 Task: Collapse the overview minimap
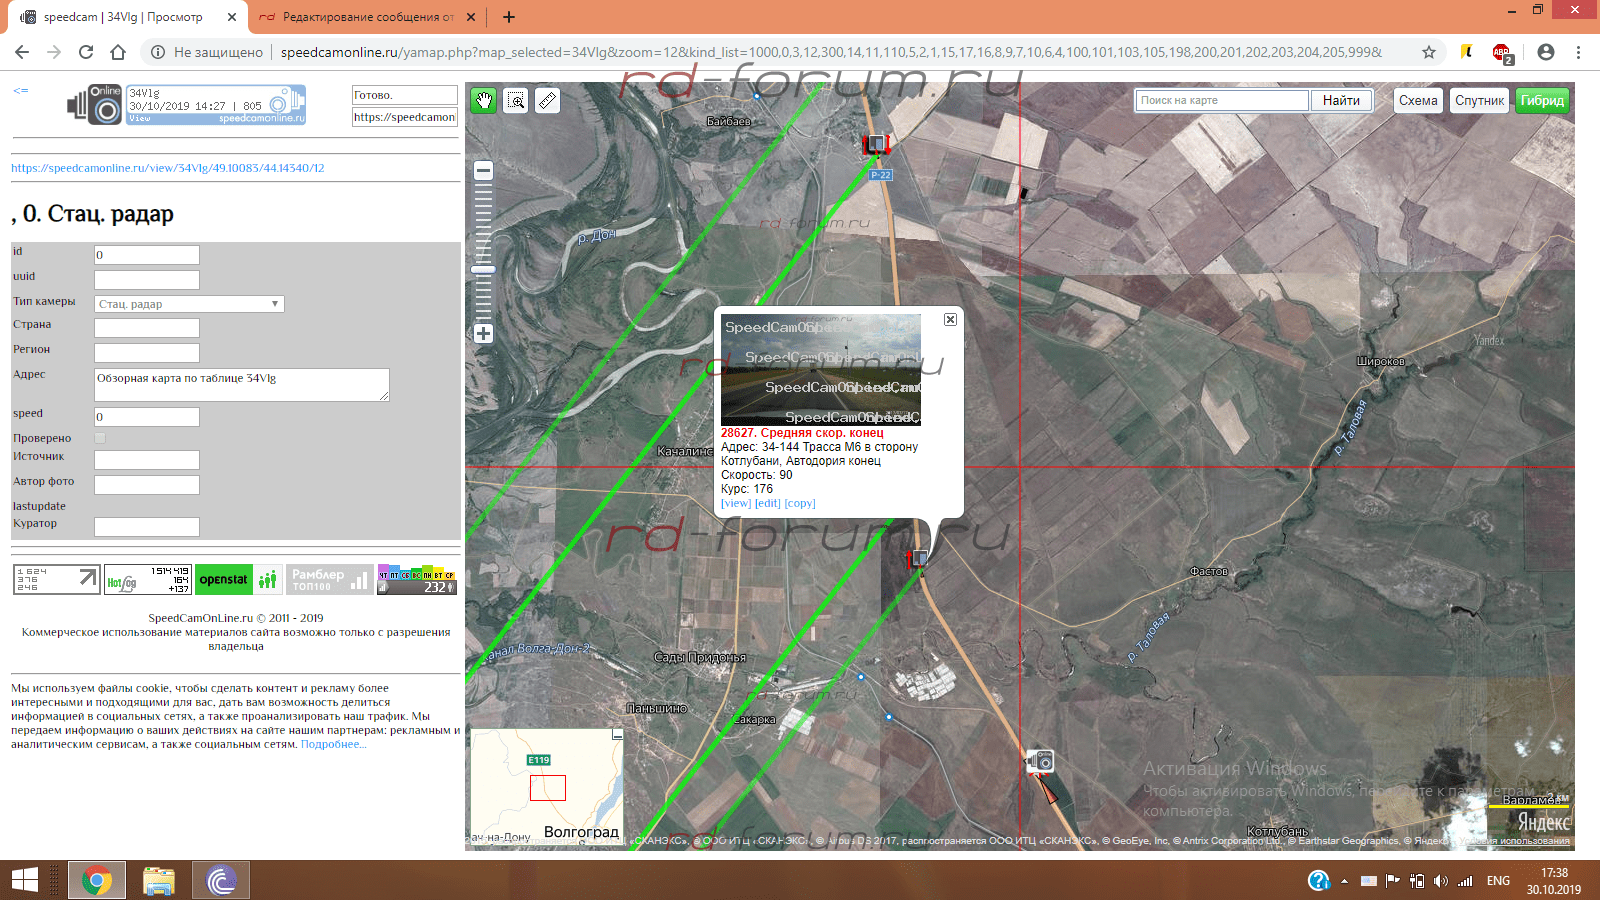click(x=617, y=735)
